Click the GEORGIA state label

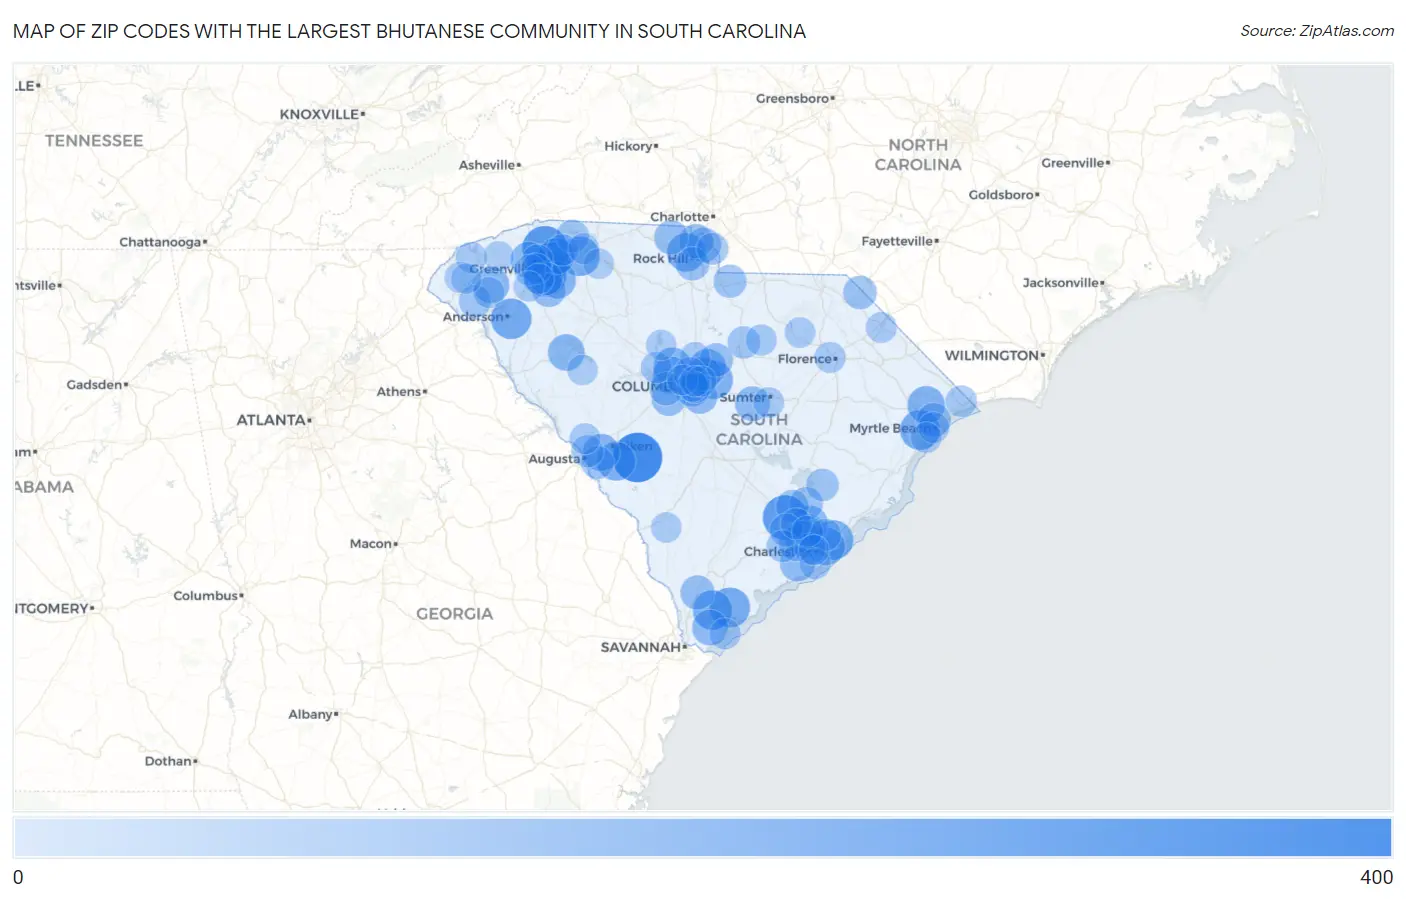(455, 614)
